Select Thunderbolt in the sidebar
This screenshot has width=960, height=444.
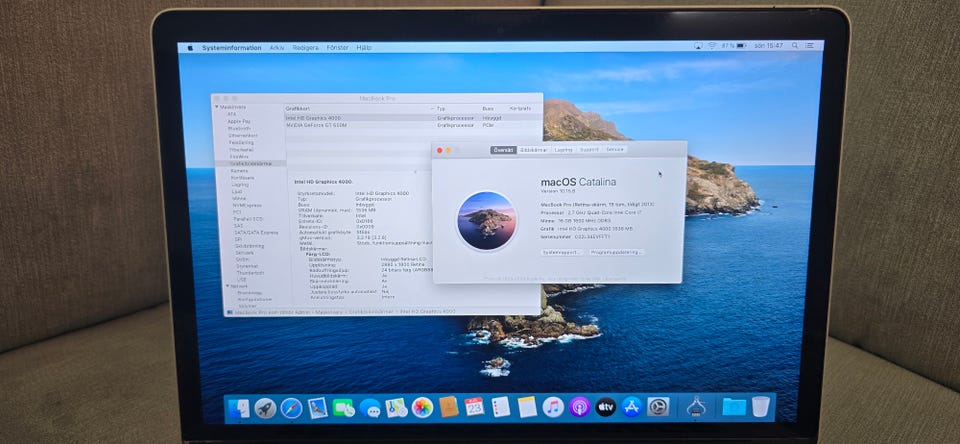[250, 273]
